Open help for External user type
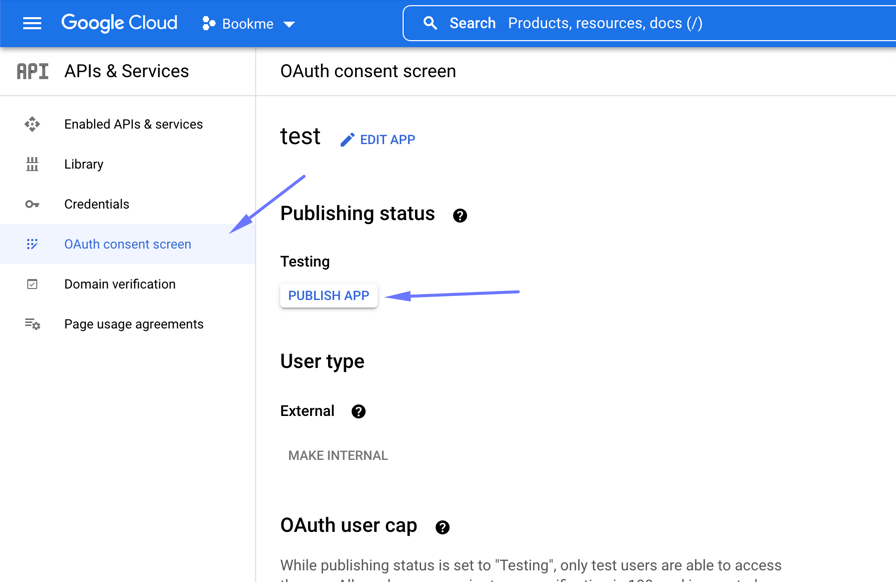The image size is (896, 582). click(358, 412)
